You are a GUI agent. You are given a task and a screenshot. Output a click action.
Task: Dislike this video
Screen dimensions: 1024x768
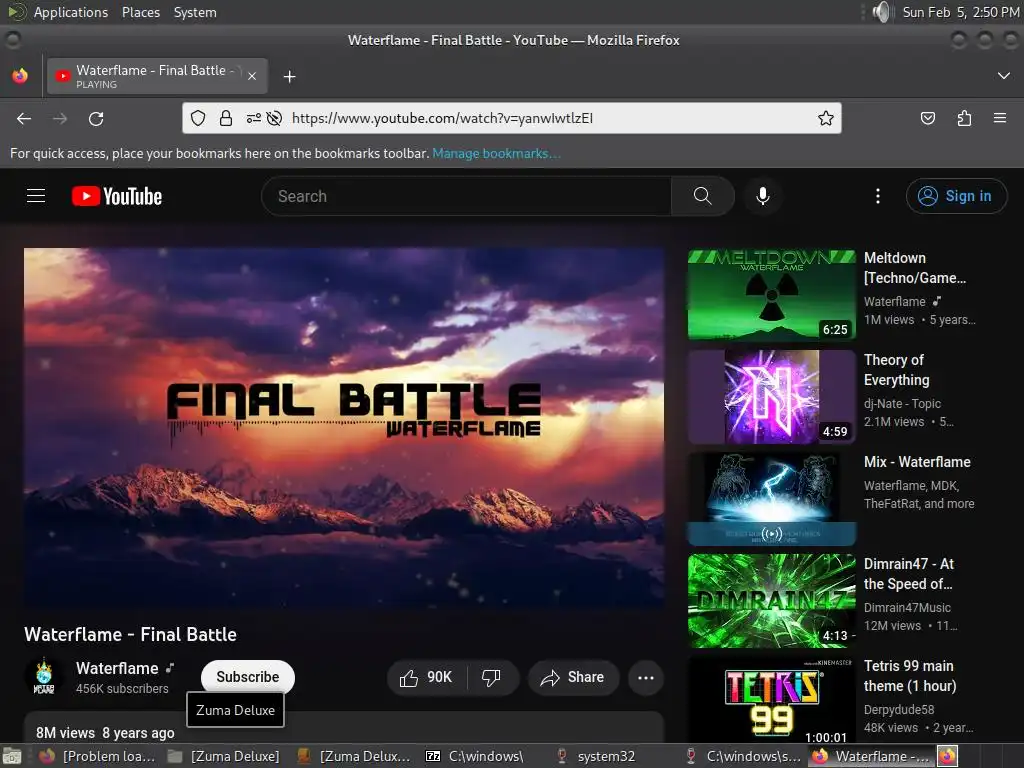tap(491, 677)
